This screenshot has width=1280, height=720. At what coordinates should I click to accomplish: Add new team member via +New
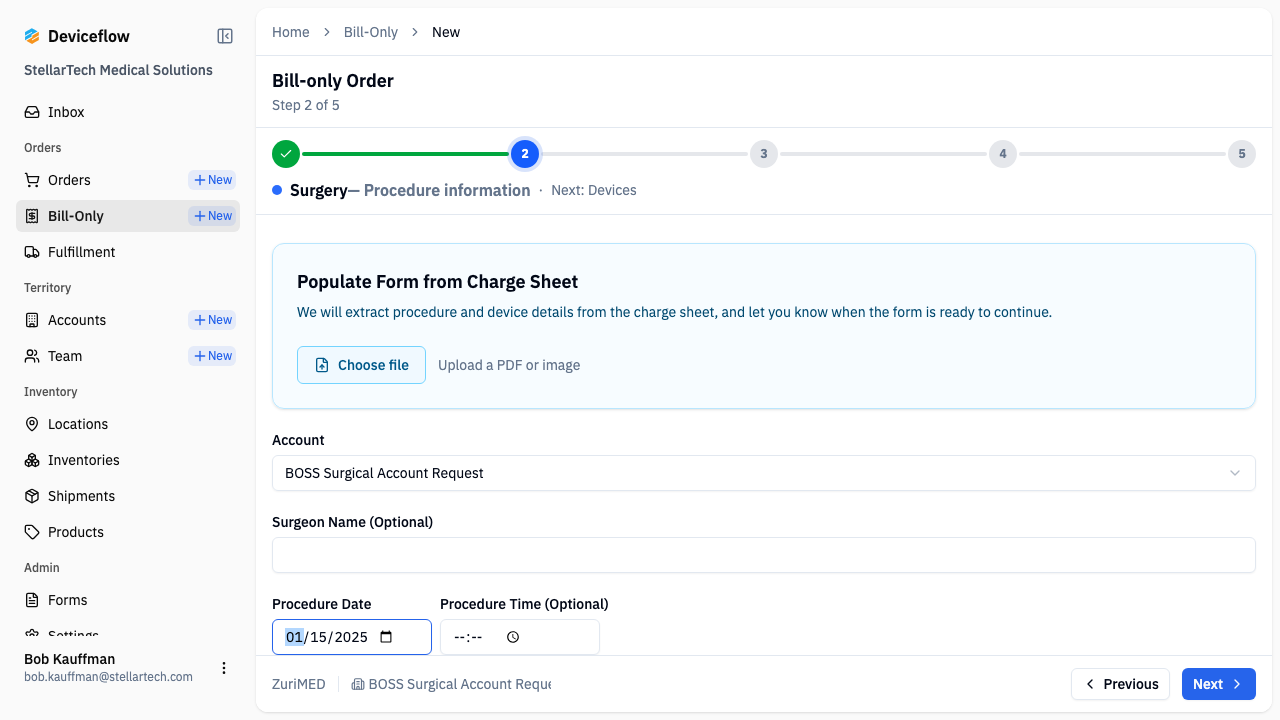(212, 356)
